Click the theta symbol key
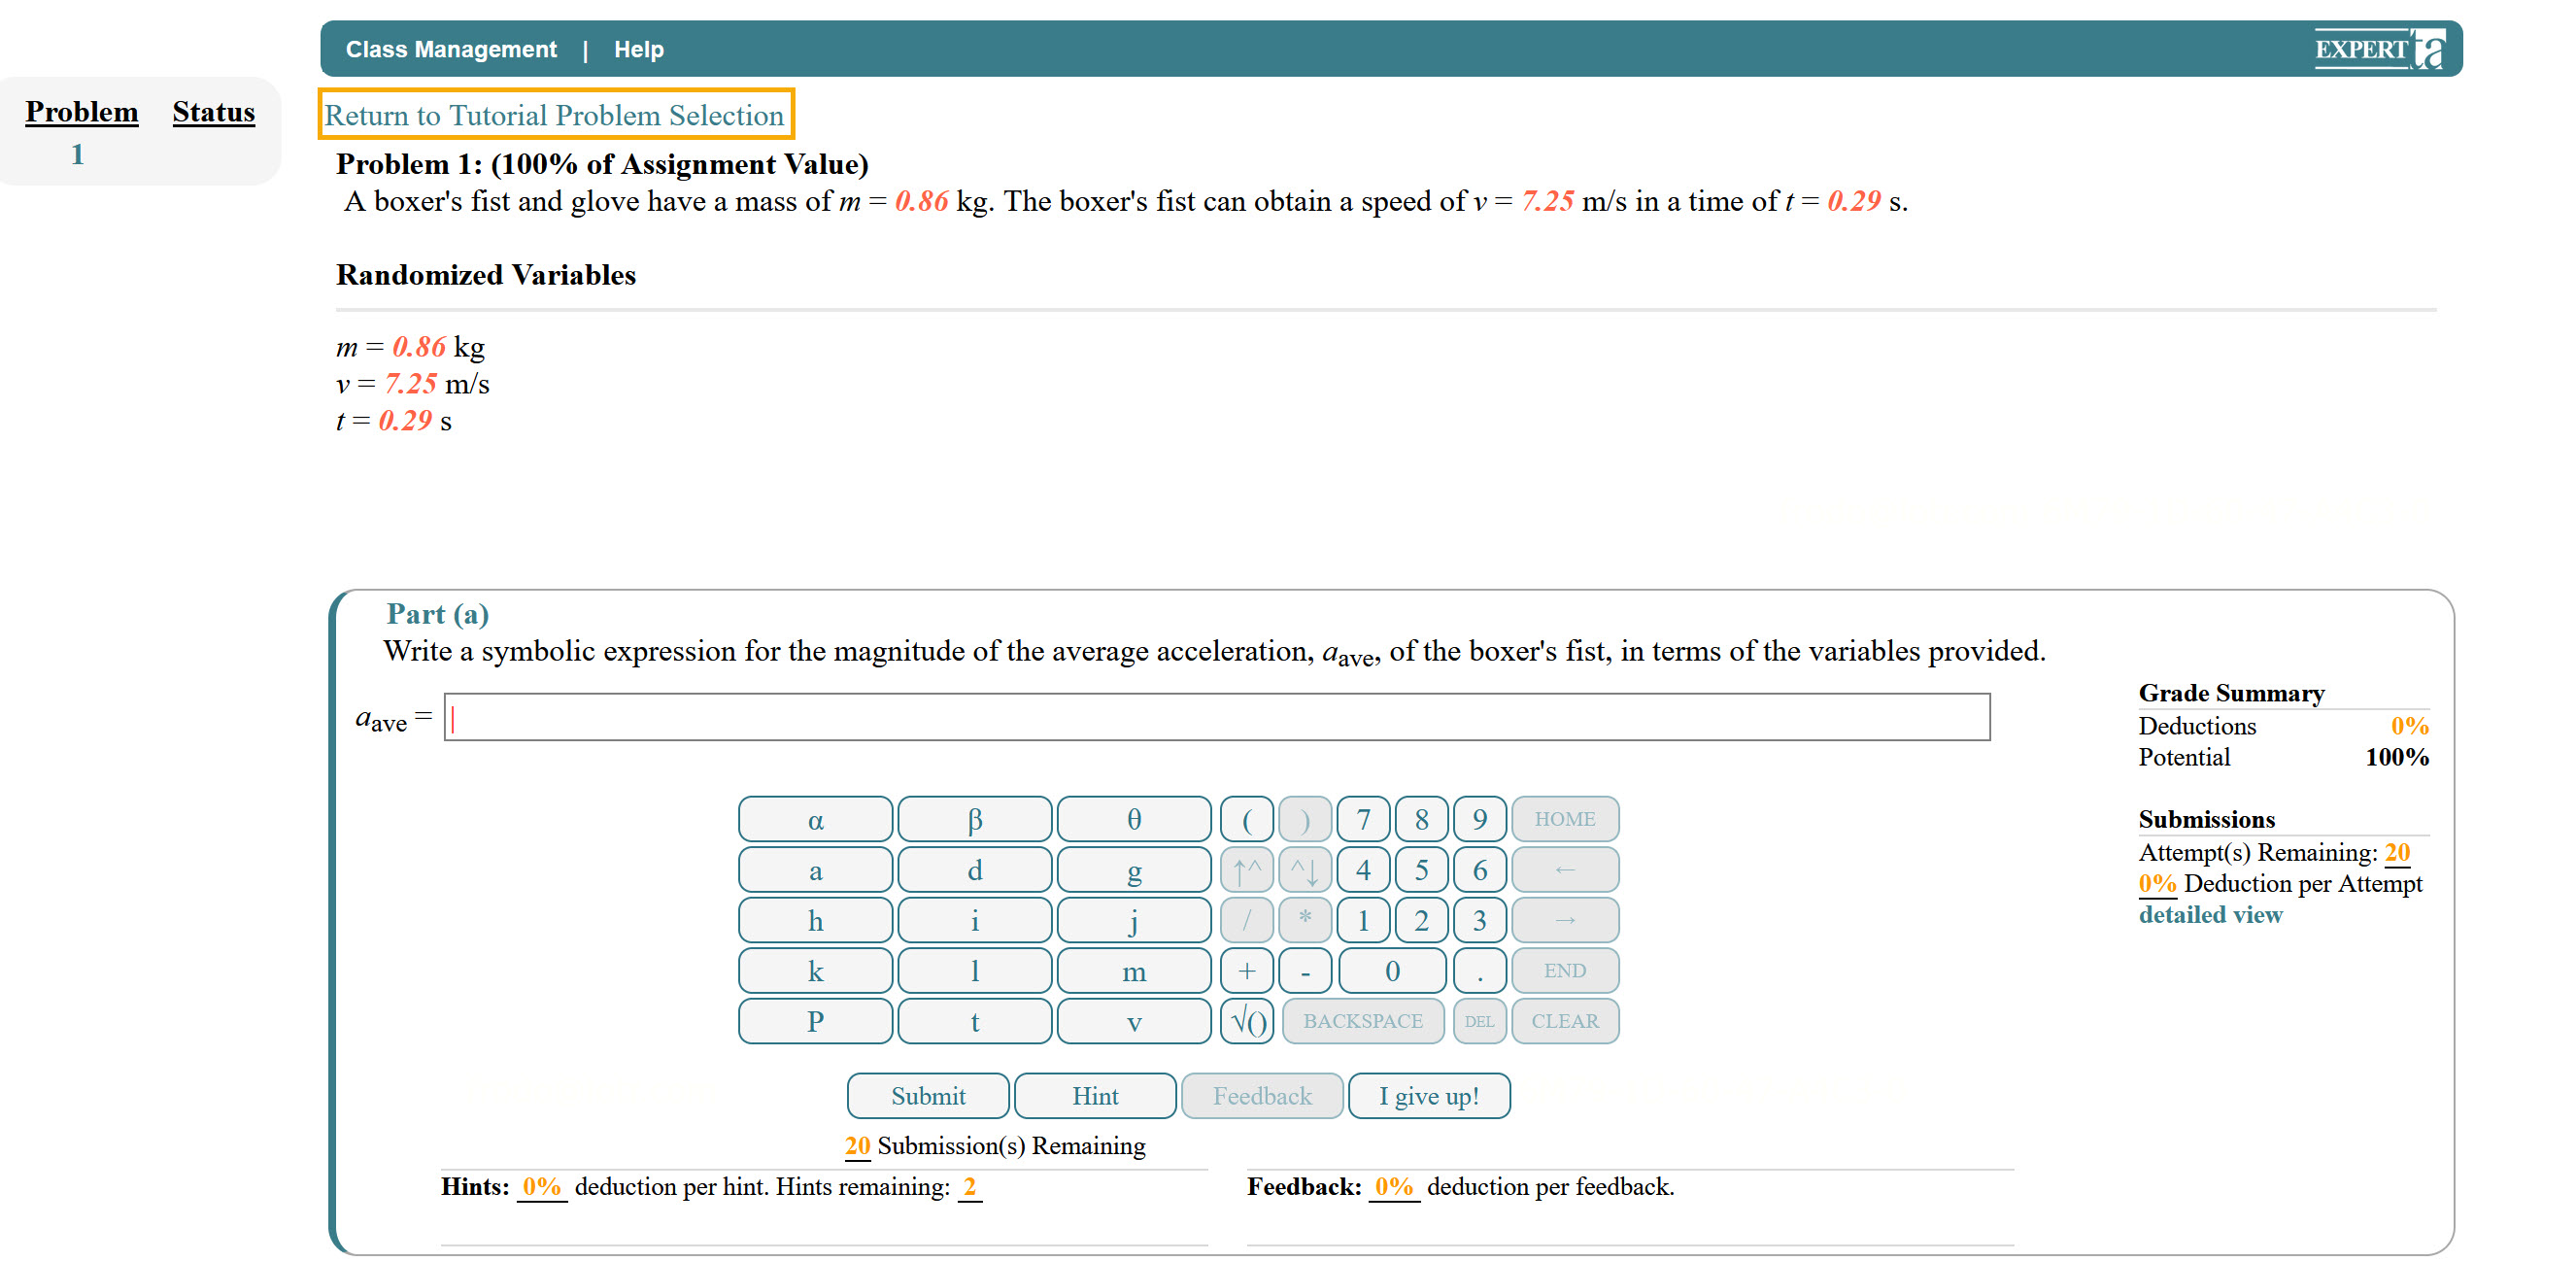 click(x=1133, y=819)
